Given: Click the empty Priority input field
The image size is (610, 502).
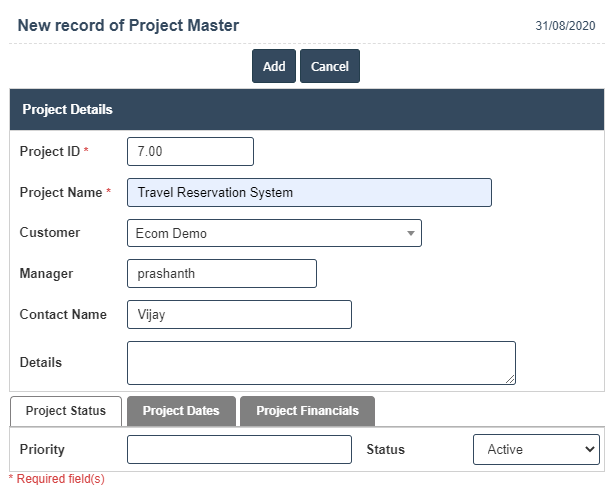Looking at the screenshot, I should (x=239, y=449).
